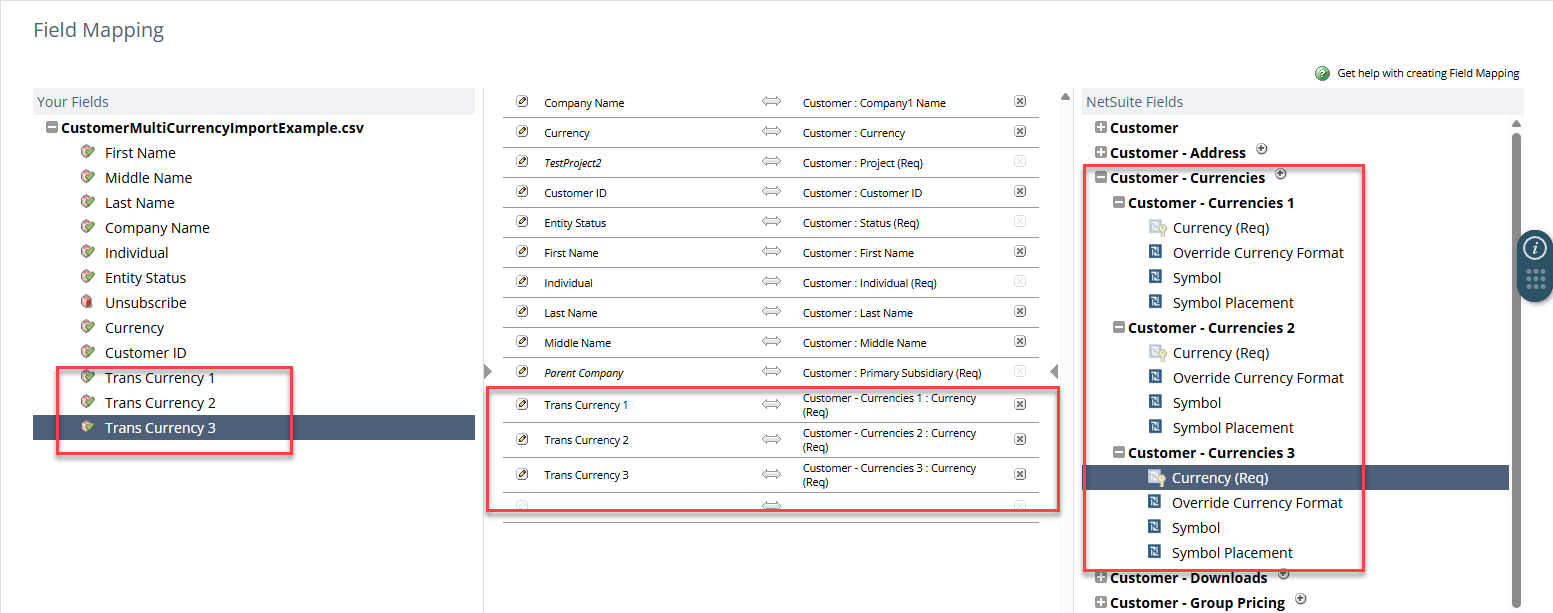The height and width of the screenshot is (613, 1553).
Task: Remove the Customer : Currency mapping row
Action: 1020,132
